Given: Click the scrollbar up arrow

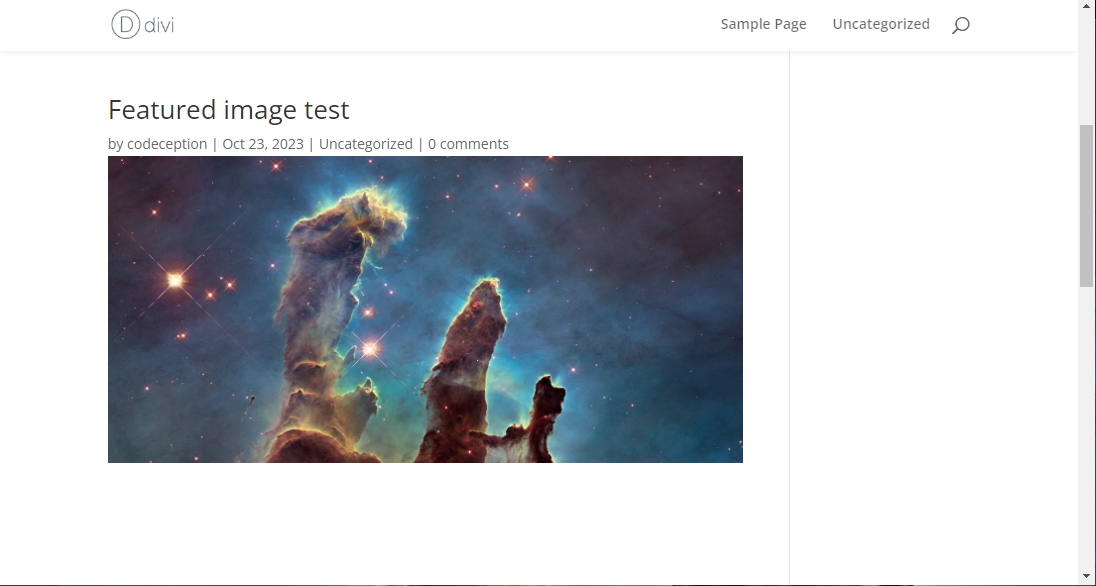Looking at the screenshot, I should [1086, 5].
